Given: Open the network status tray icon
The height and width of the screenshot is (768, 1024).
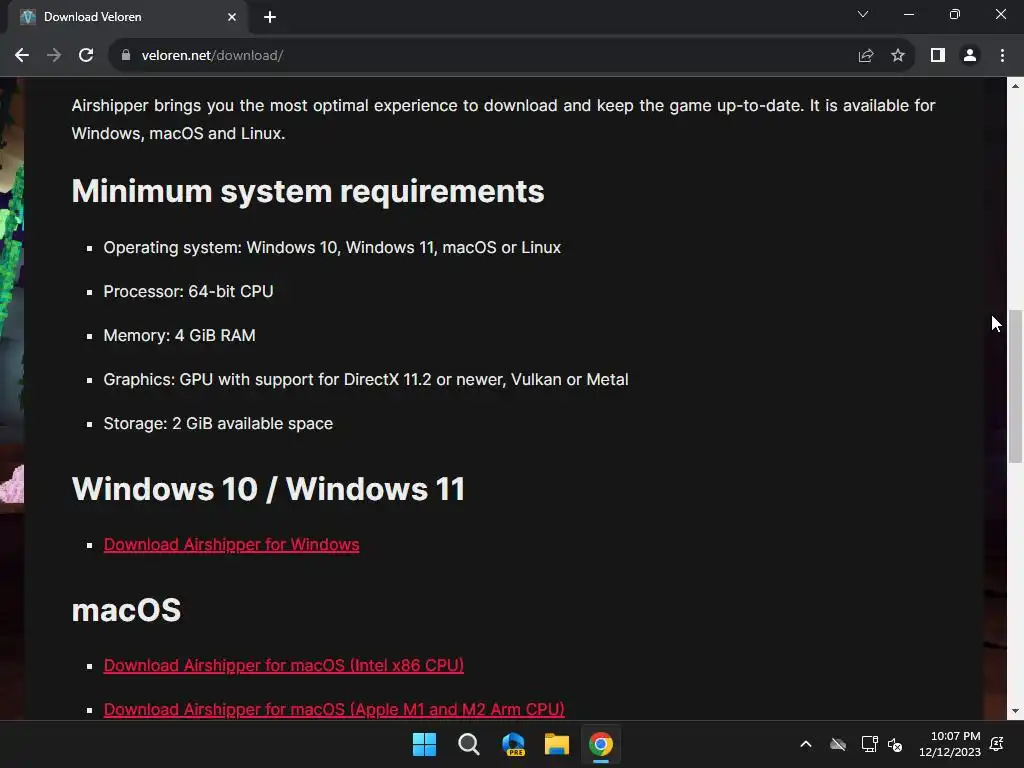Looking at the screenshot, I should point(869,744).
